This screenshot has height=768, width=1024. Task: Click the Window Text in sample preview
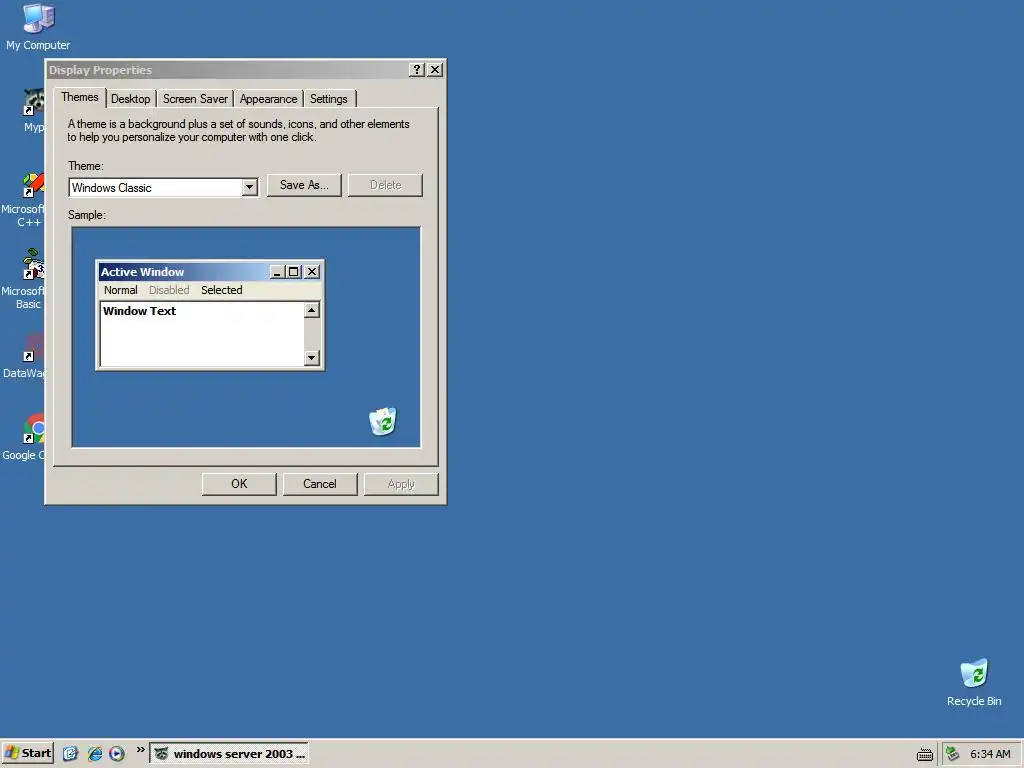pos(139,311)
